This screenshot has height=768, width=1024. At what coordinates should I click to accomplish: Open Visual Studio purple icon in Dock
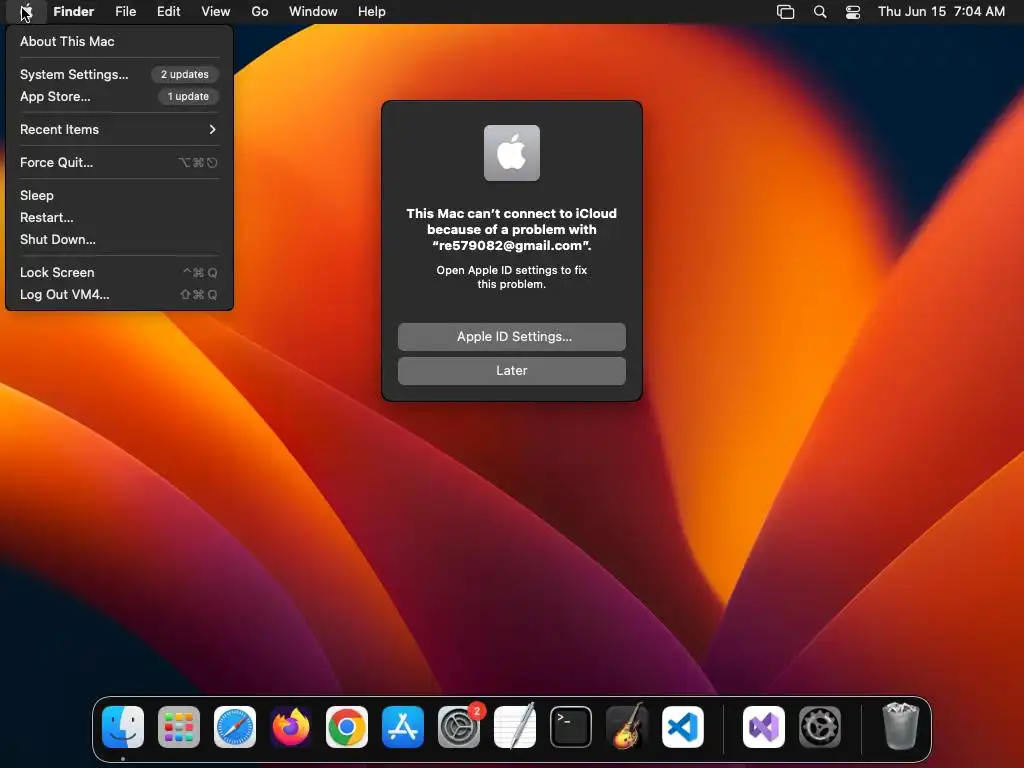(764, 727)
